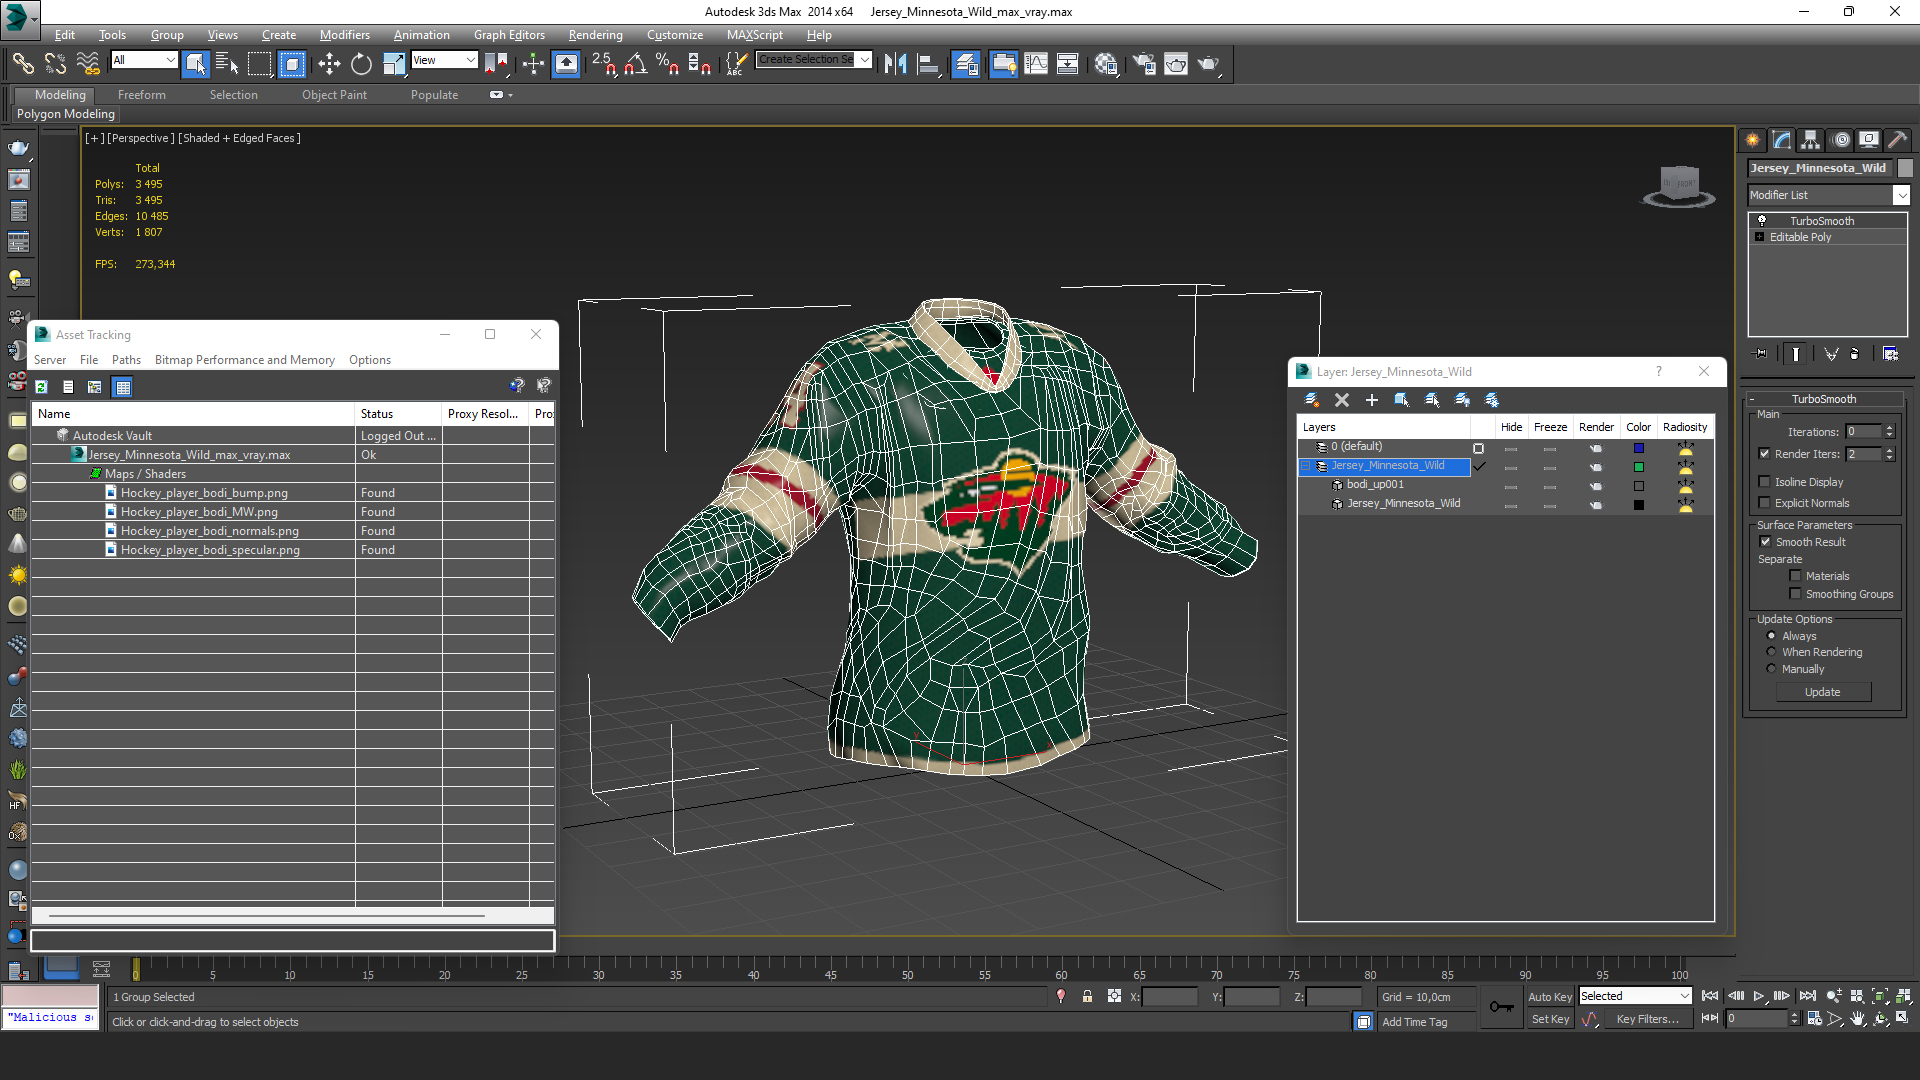Click the Set Key button

click(x=1550, y=1019)
